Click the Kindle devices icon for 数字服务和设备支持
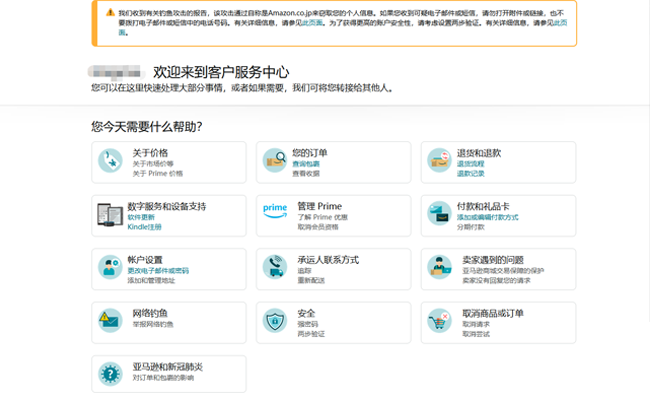Viewport: 650px width, 396px height. coord(110,214)
